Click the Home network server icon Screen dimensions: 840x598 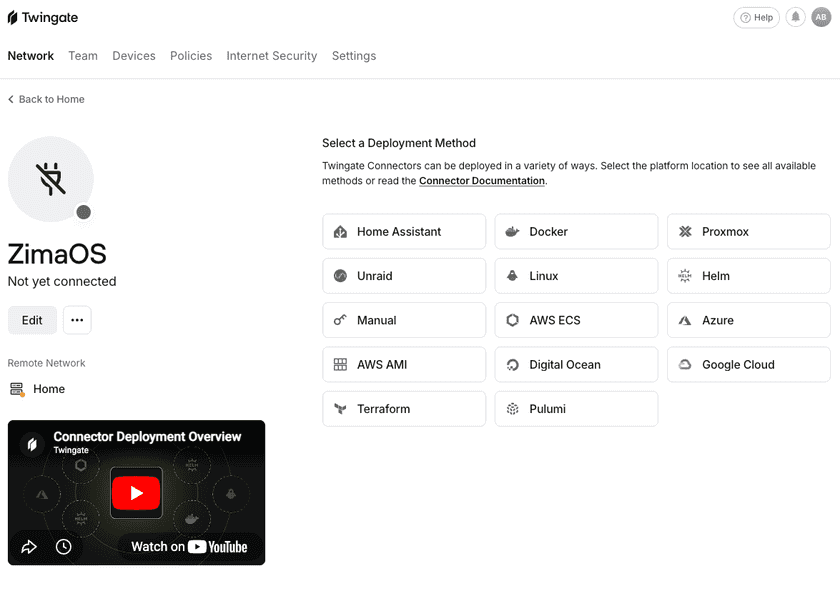pyautogui.click(x=17, y=389)
